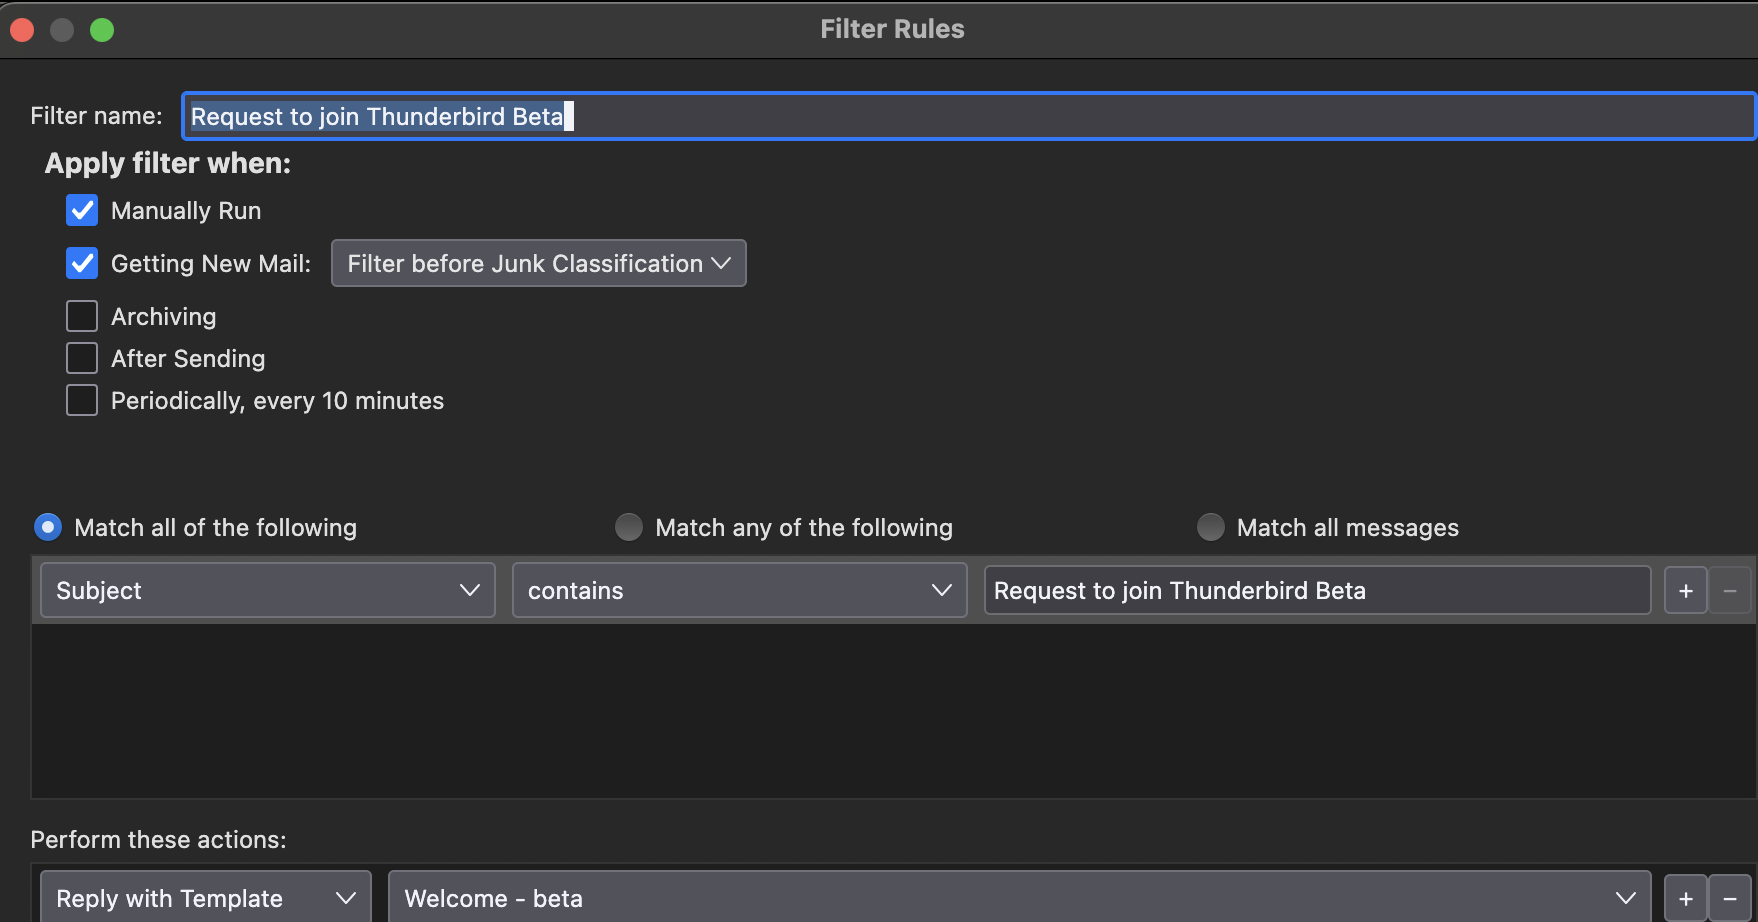Open the Reply with Template action dropdown

[x=206, y=898]
